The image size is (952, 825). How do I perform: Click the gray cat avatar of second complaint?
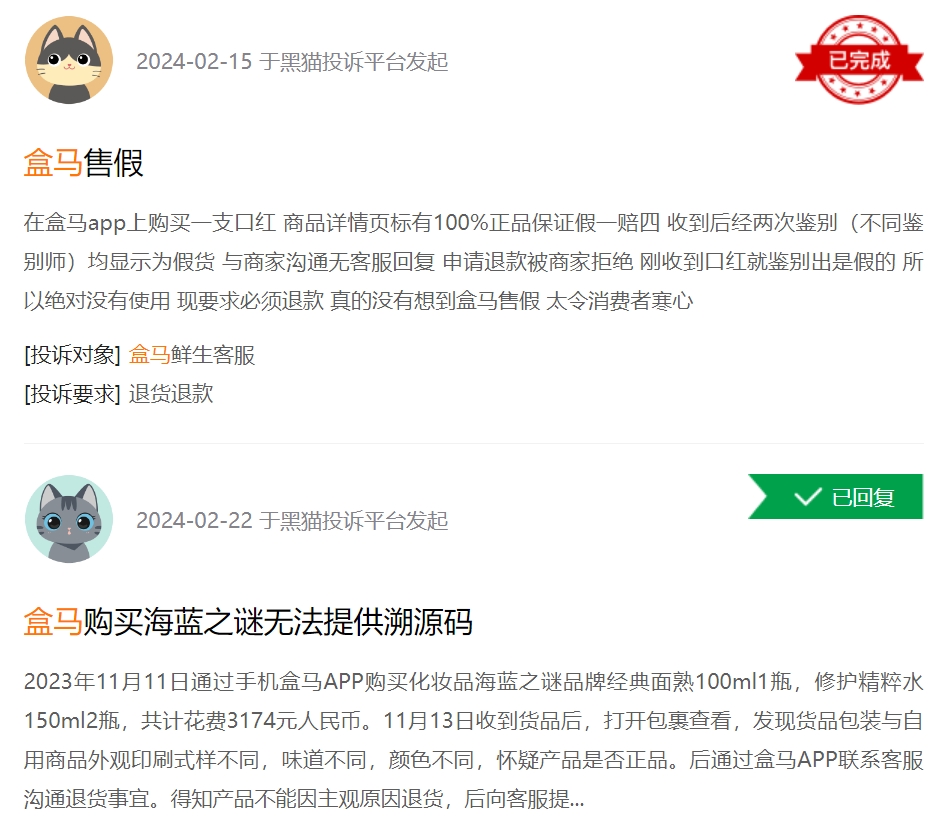point(69,519)
